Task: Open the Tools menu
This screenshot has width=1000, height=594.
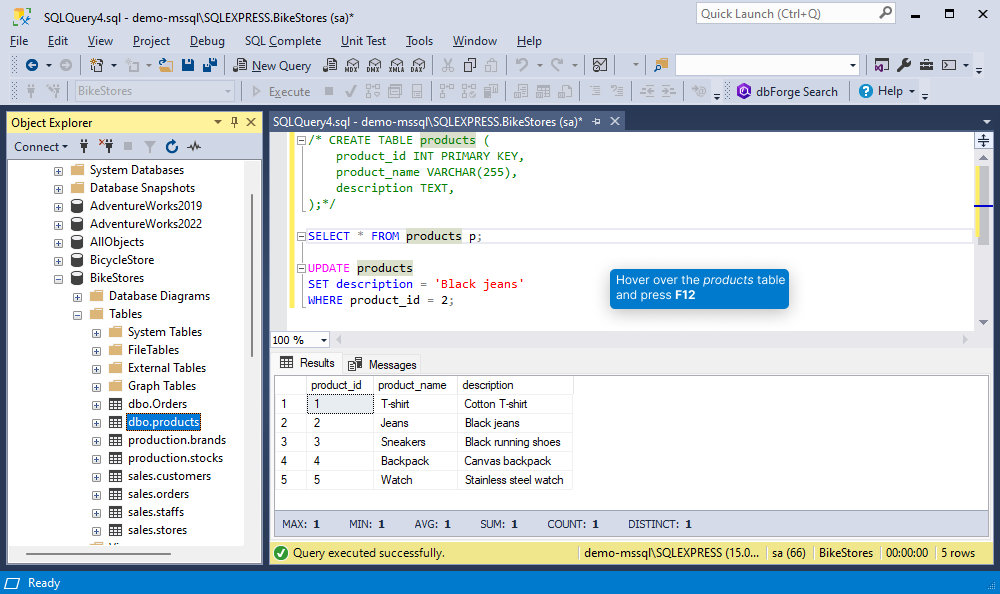Action: [419, 41]
